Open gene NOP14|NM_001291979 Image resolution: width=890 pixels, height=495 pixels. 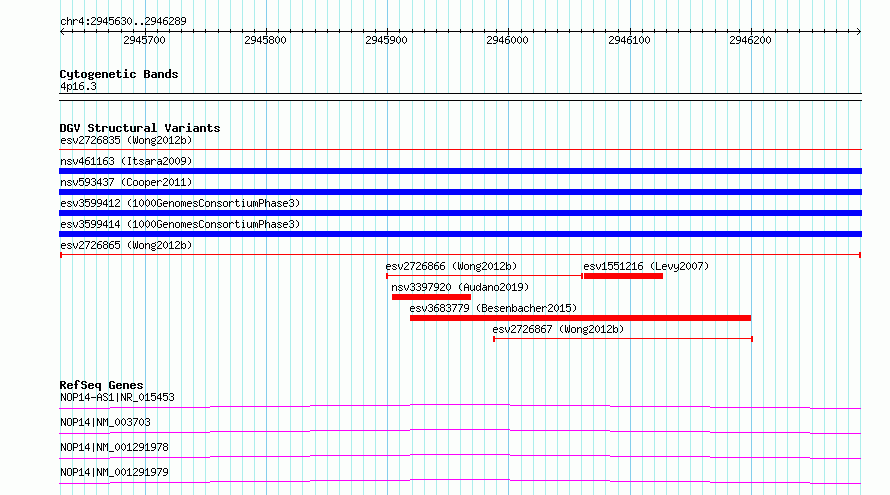coord(114,472)
